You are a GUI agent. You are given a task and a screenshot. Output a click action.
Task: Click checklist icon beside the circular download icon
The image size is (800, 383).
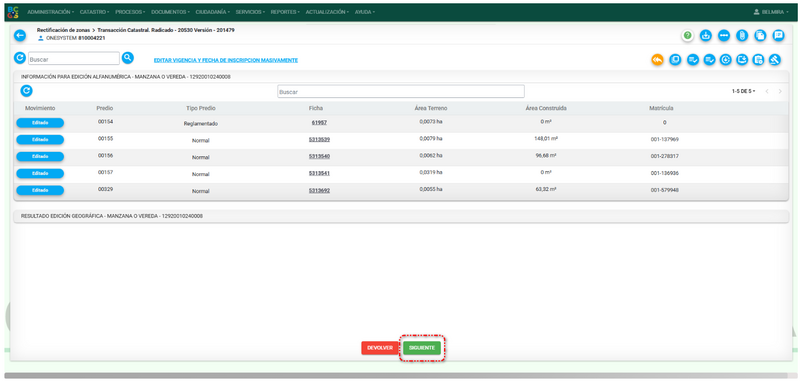[x=709, y=60]
